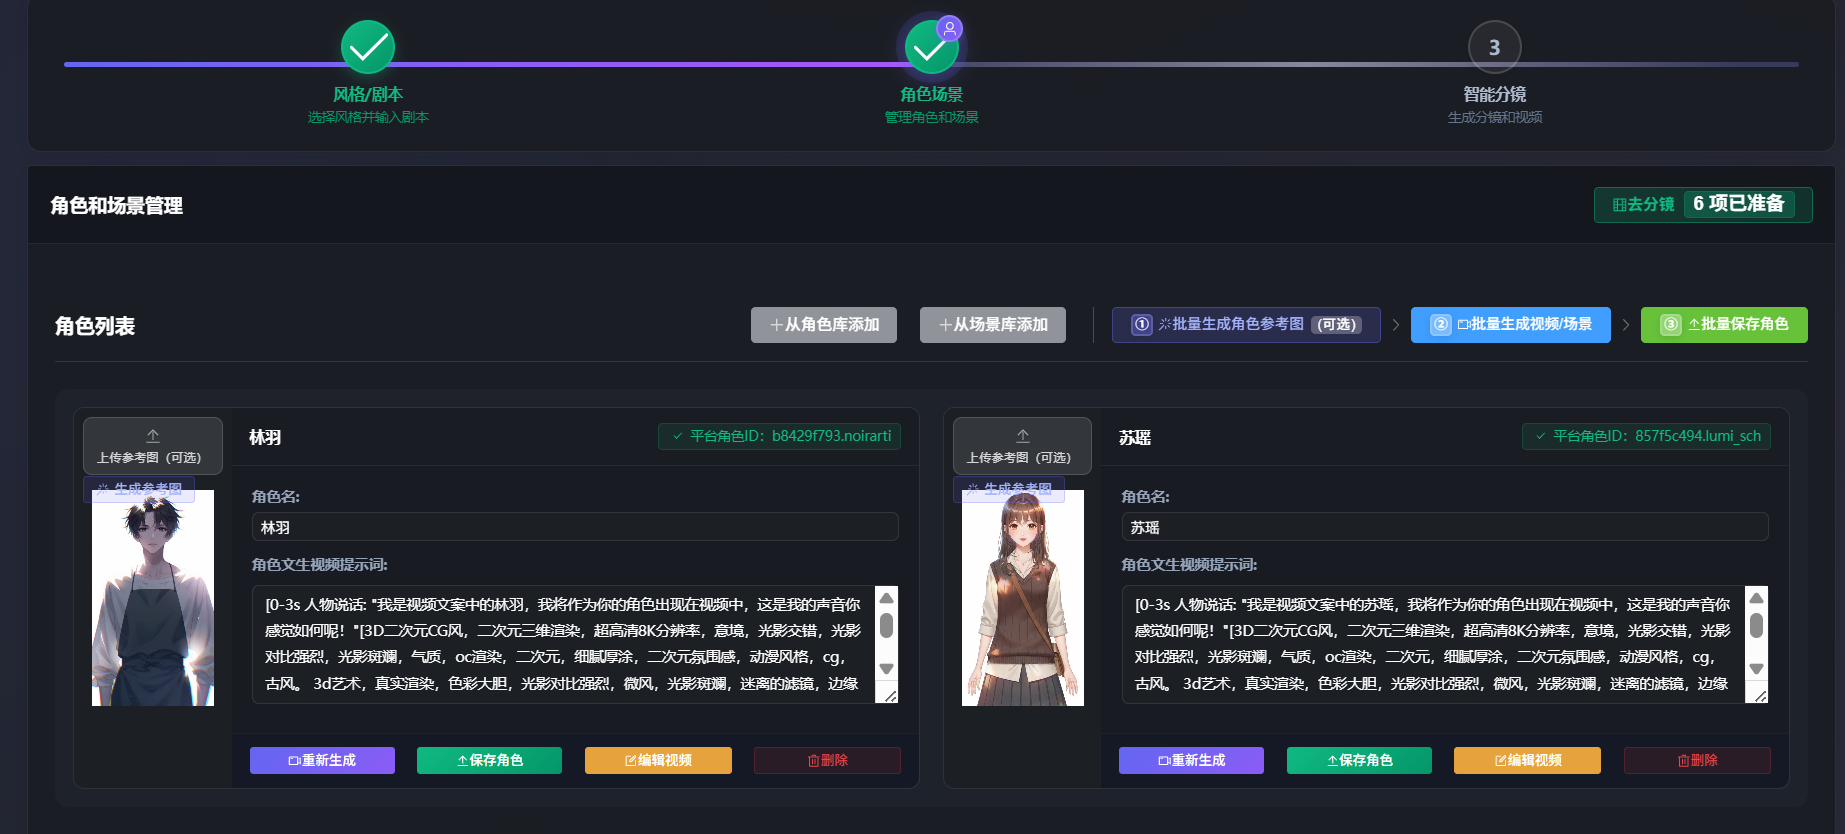The width and height of the screenshot is (1845, 834).
Task: Click 生成参考图 for 苏瑶
Action: (x=1009, y=489)
